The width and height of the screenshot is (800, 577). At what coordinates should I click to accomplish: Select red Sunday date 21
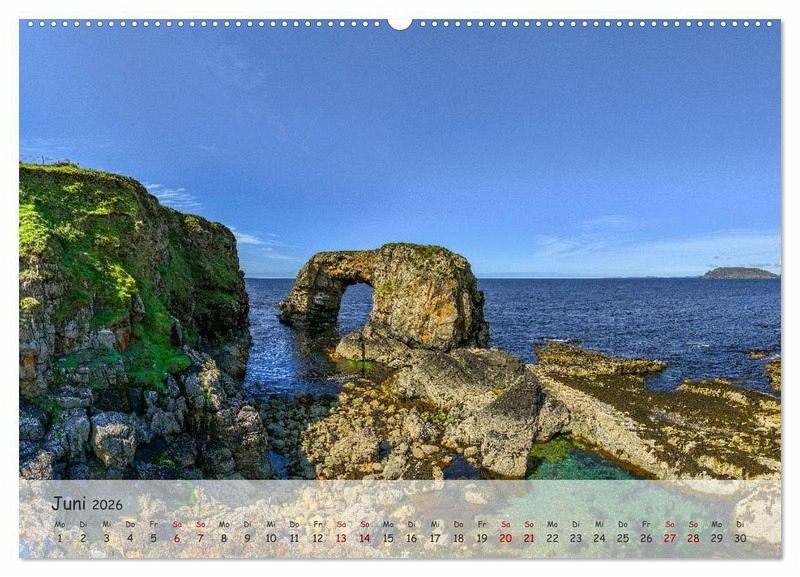[x=529, y=538]
